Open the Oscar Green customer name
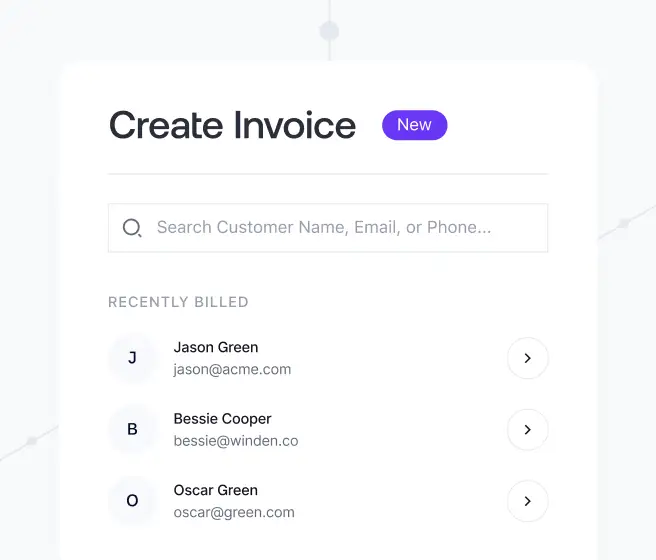 (216, 490)
